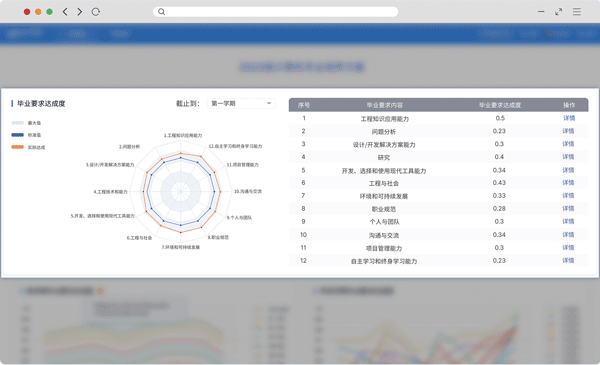The image size is (600, 365).
Task: Select the 设计/开发解决方案能力 table cell
Action: pos(384,145)
